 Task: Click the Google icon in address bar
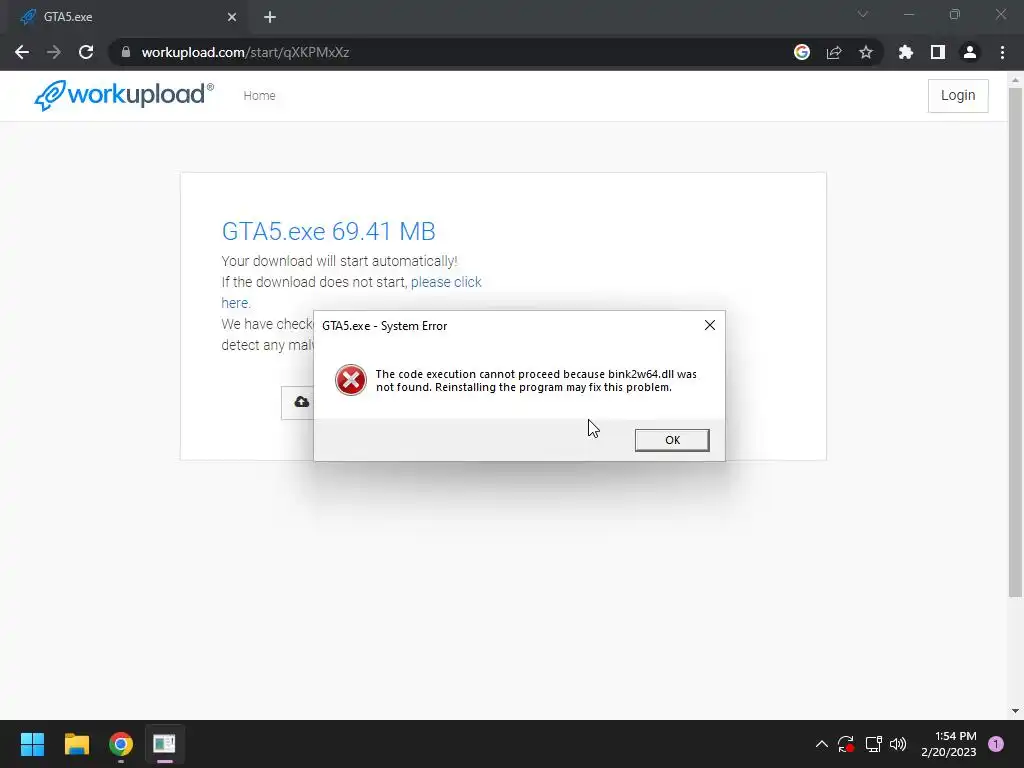[802, 52]
